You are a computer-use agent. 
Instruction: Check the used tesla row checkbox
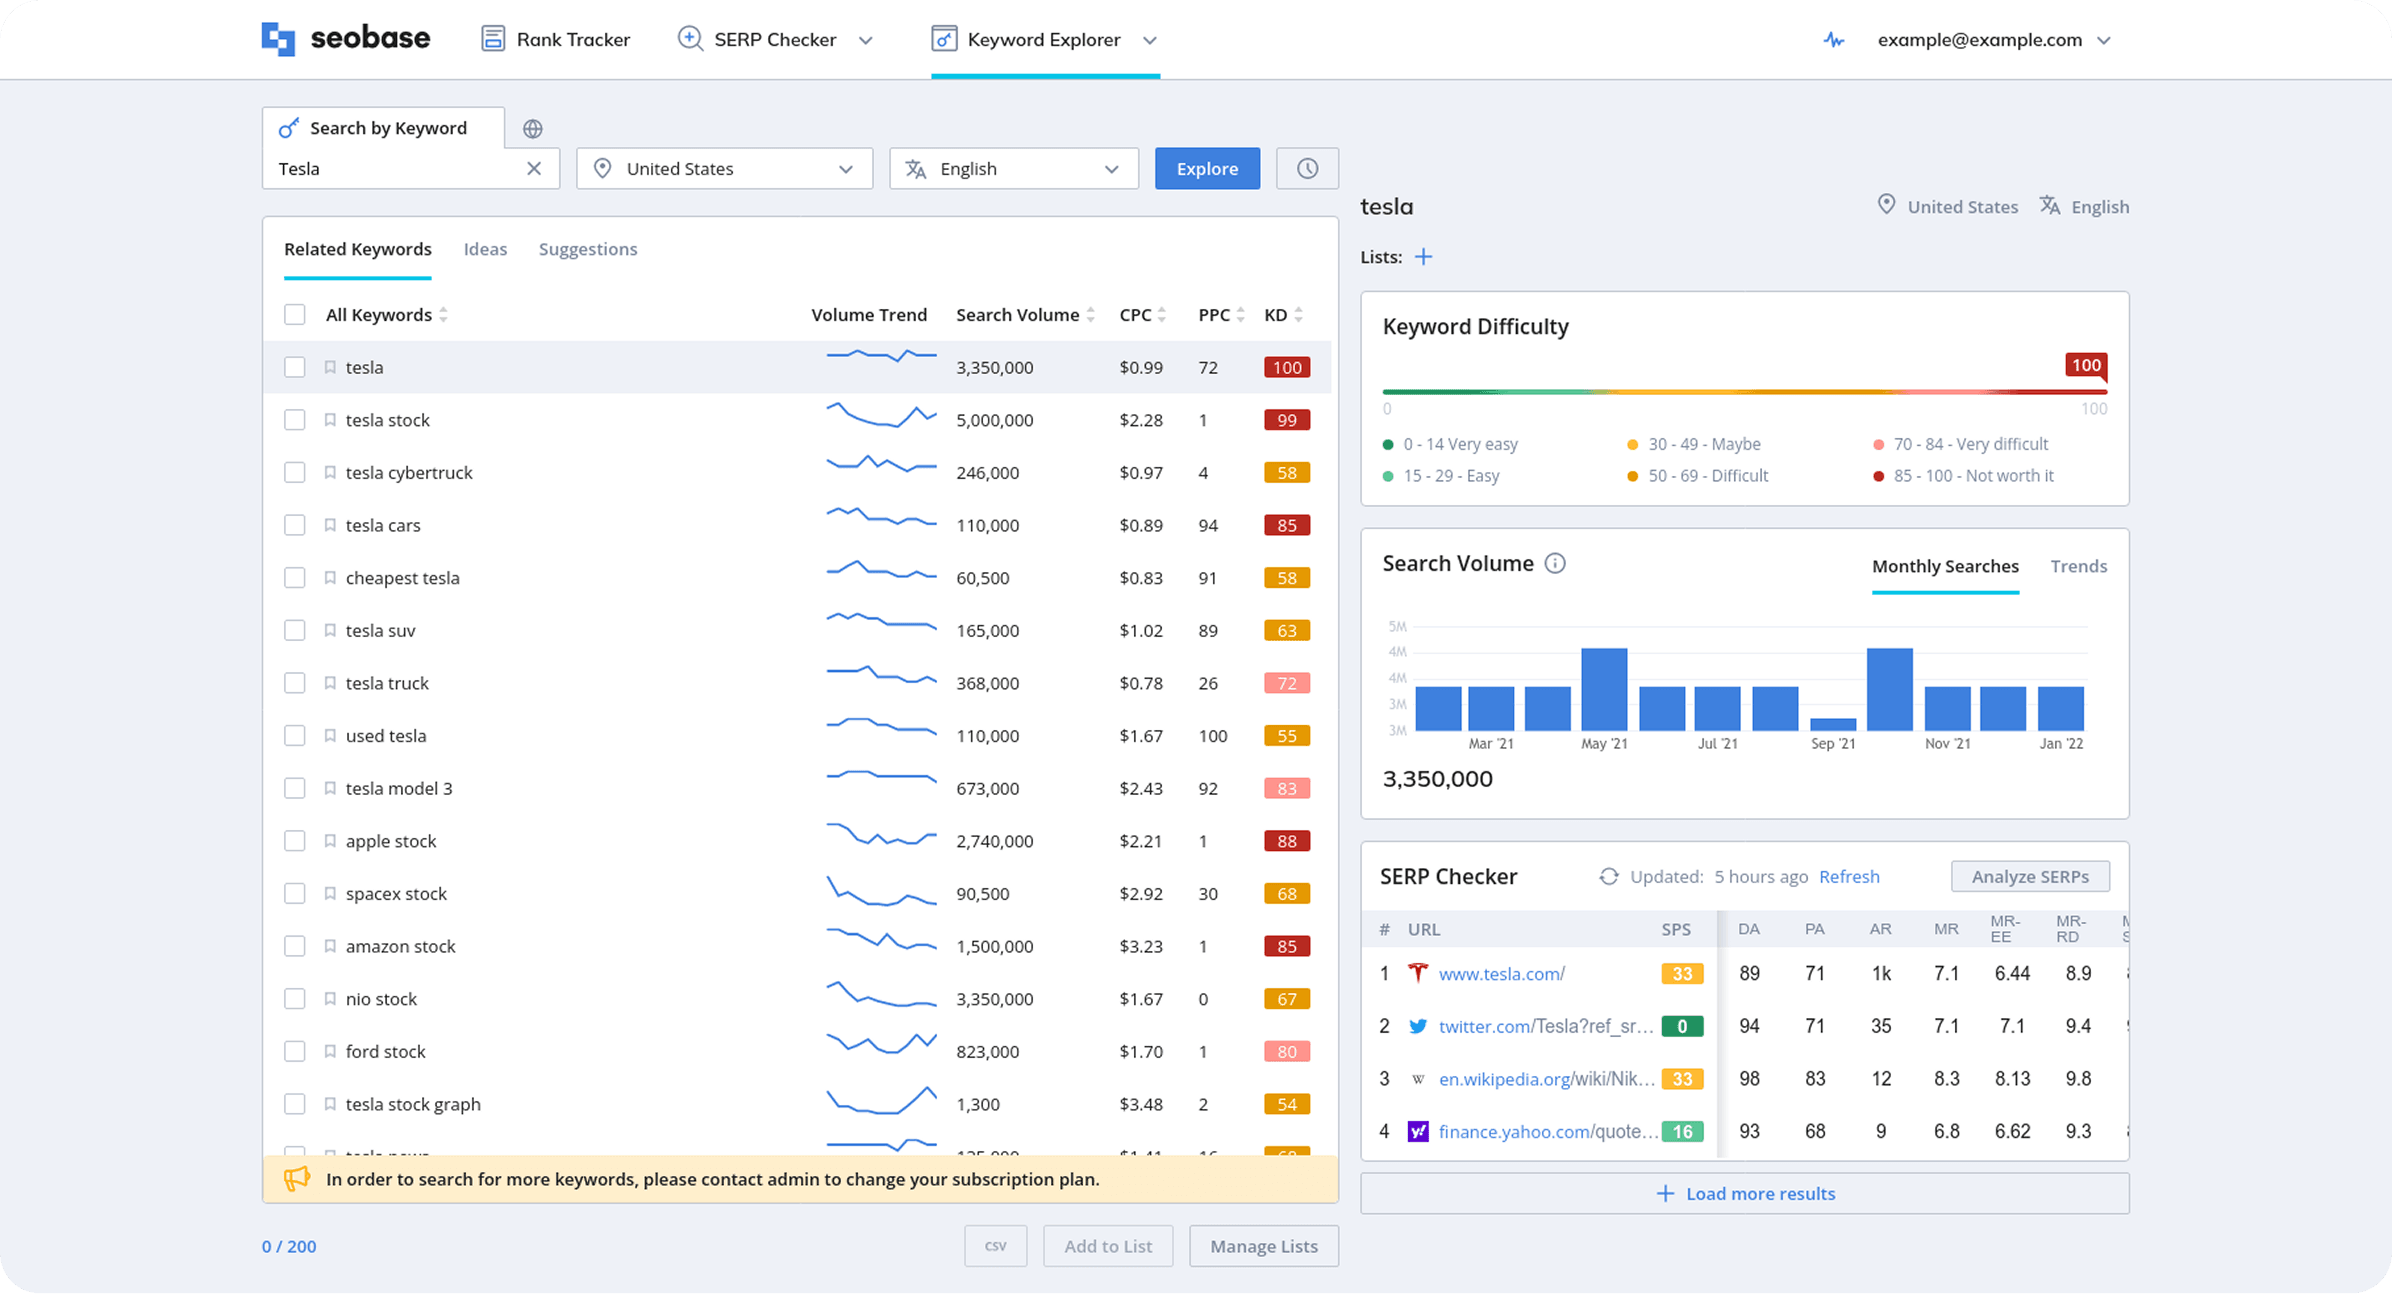point(294,736)
